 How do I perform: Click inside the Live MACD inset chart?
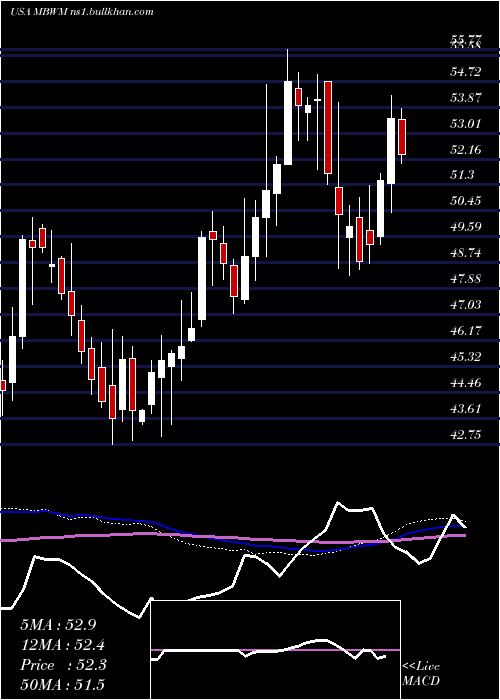pos(275,650)
